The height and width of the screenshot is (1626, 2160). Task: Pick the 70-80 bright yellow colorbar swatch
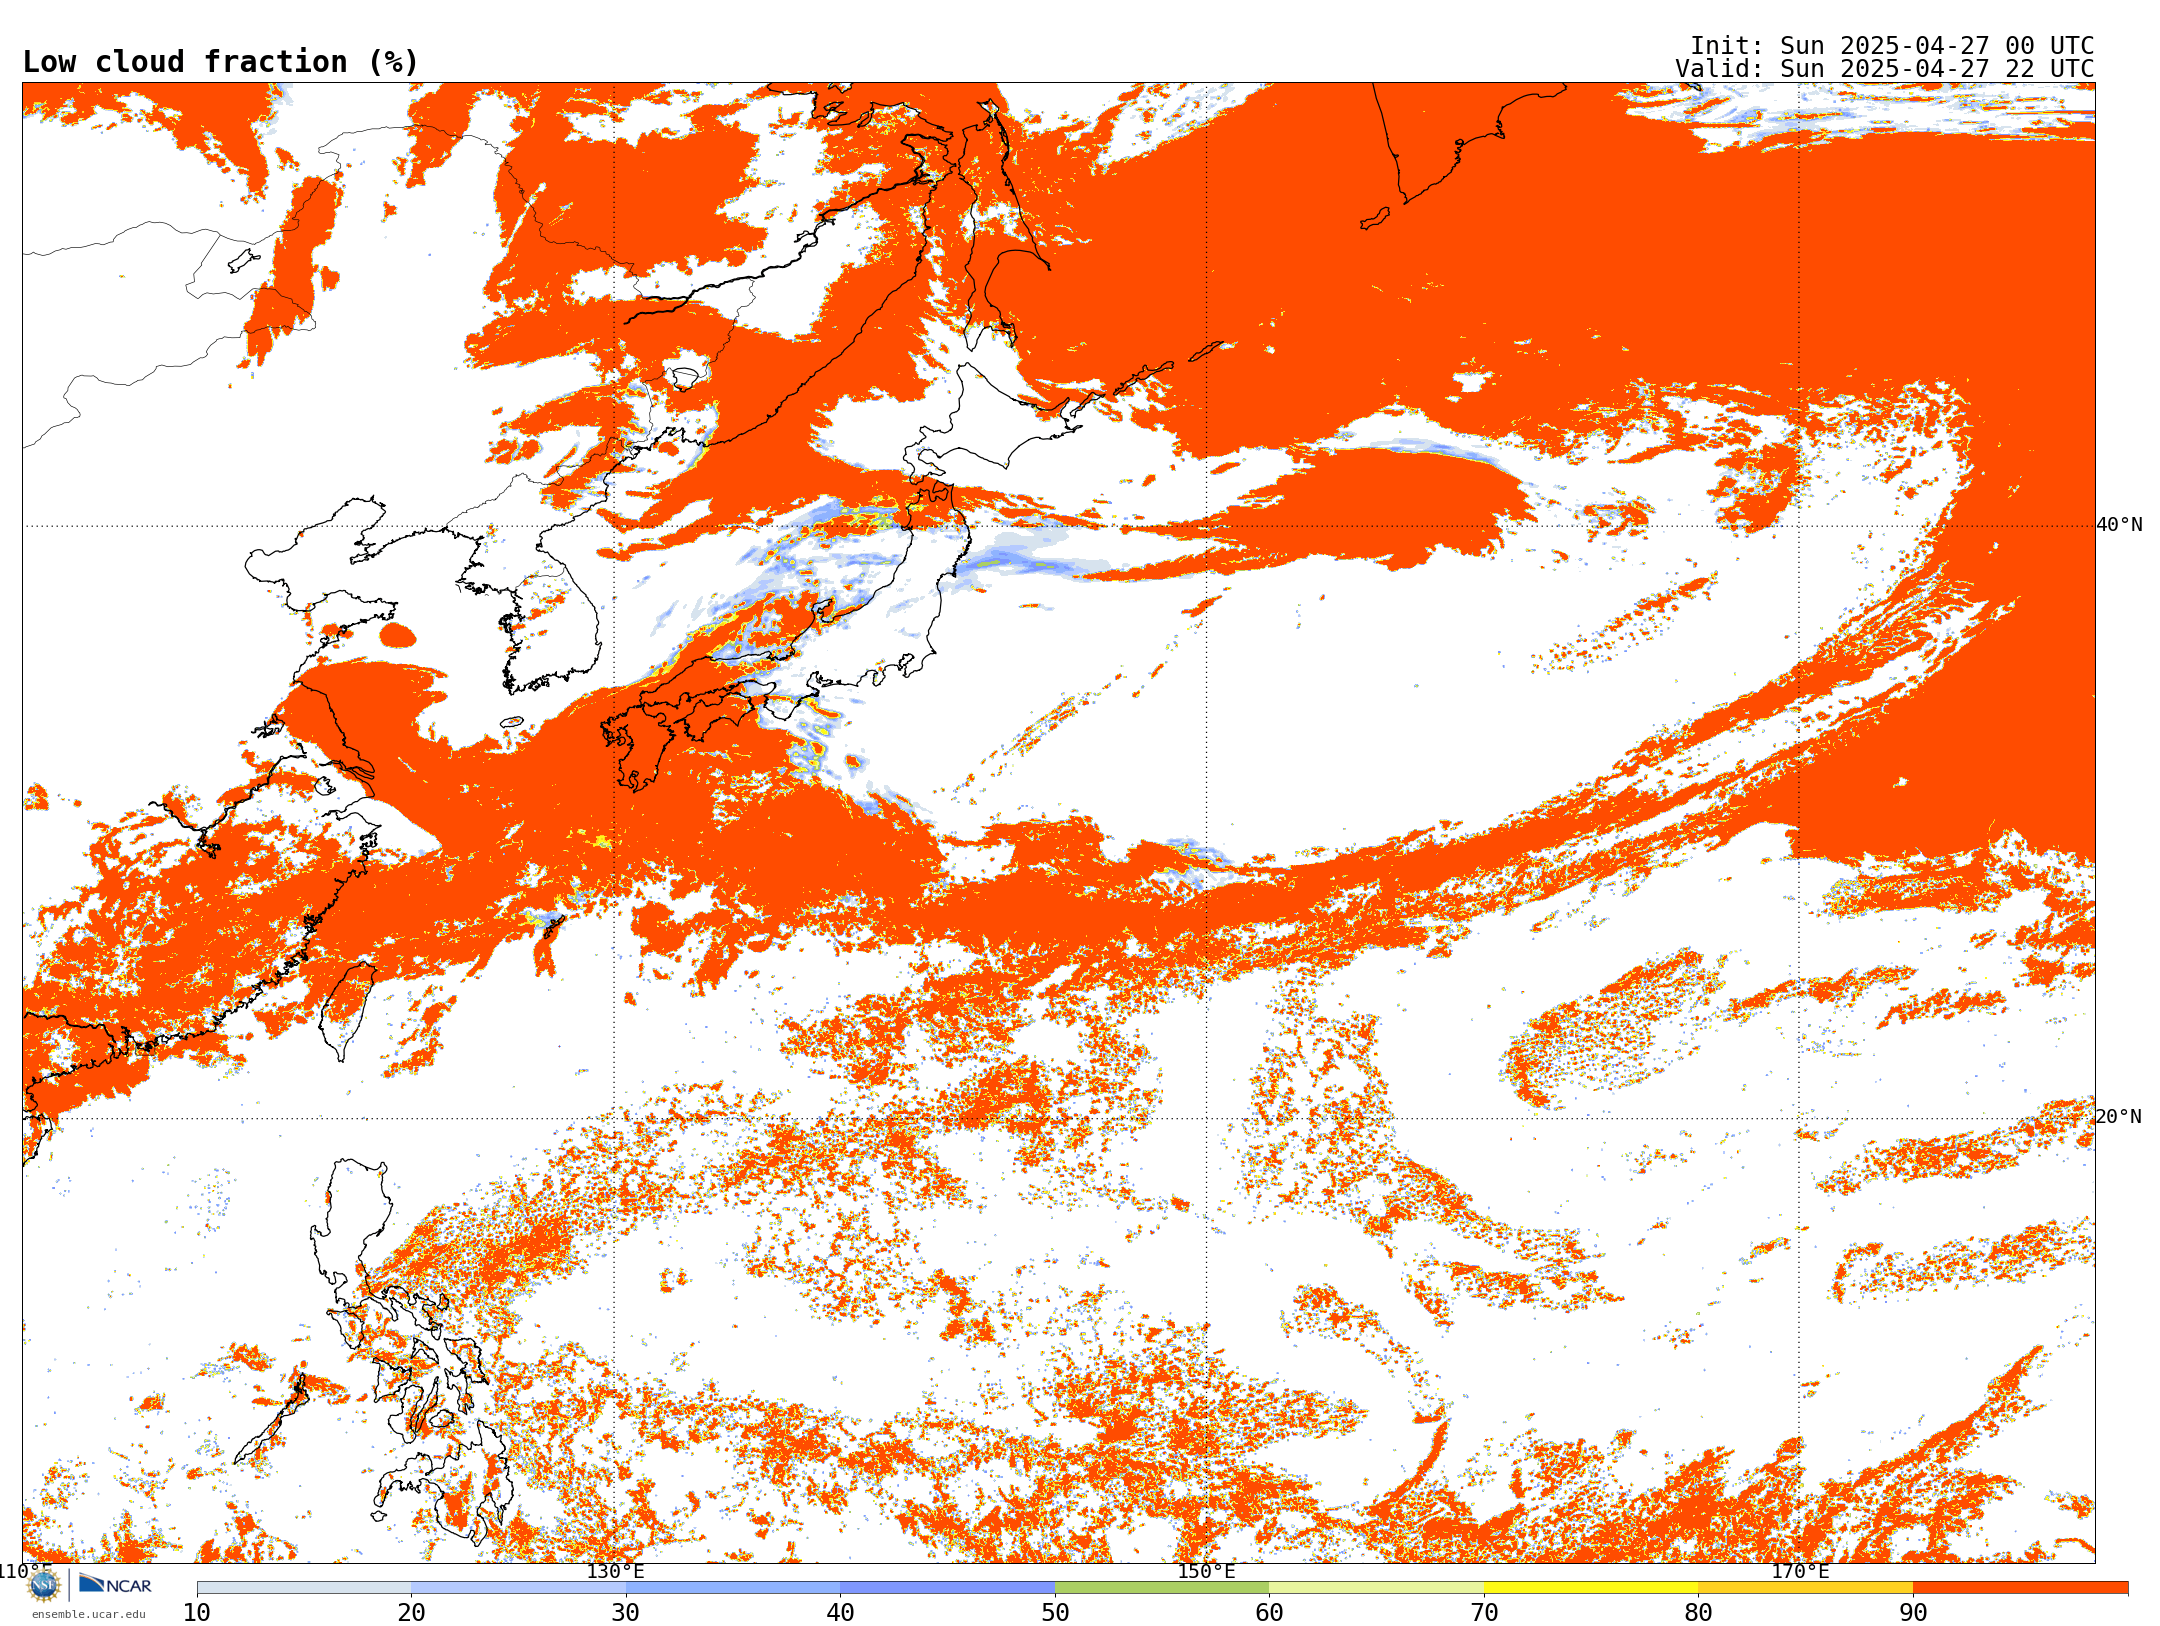[1591, 1588]
